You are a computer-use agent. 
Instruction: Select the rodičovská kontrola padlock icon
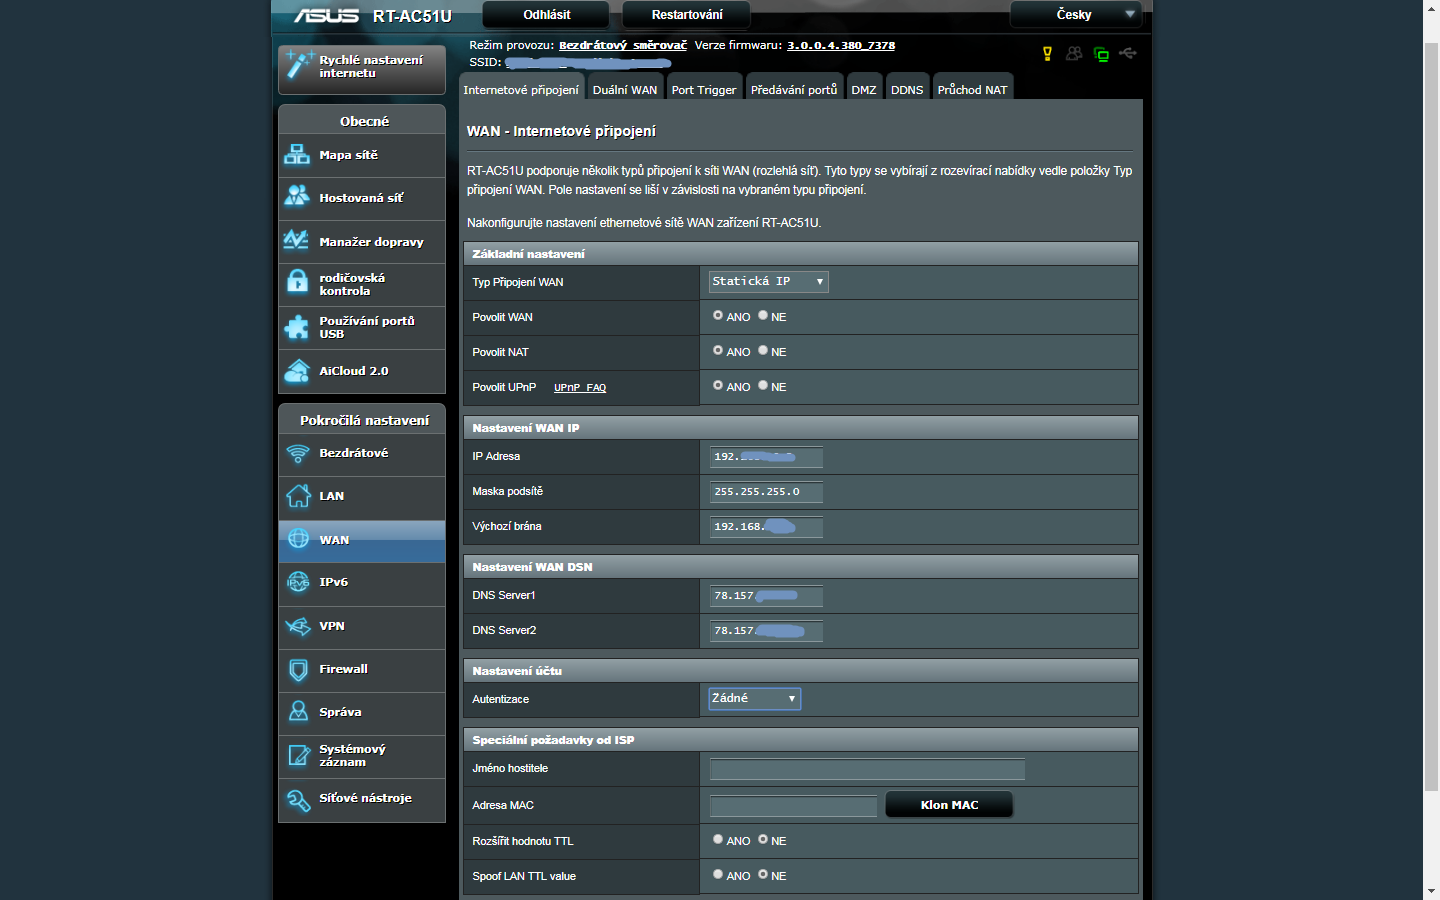(297, 283)
